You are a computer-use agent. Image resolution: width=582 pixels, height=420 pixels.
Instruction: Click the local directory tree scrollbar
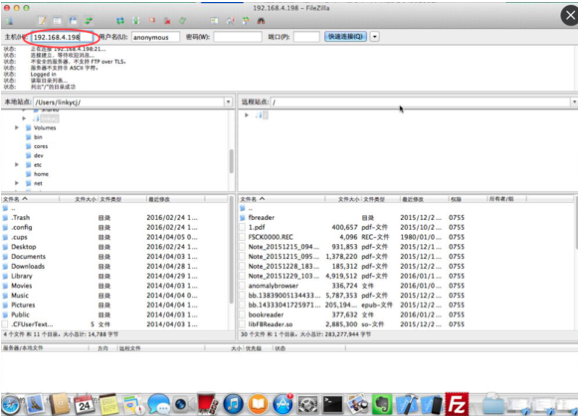[x=232, y=161]
